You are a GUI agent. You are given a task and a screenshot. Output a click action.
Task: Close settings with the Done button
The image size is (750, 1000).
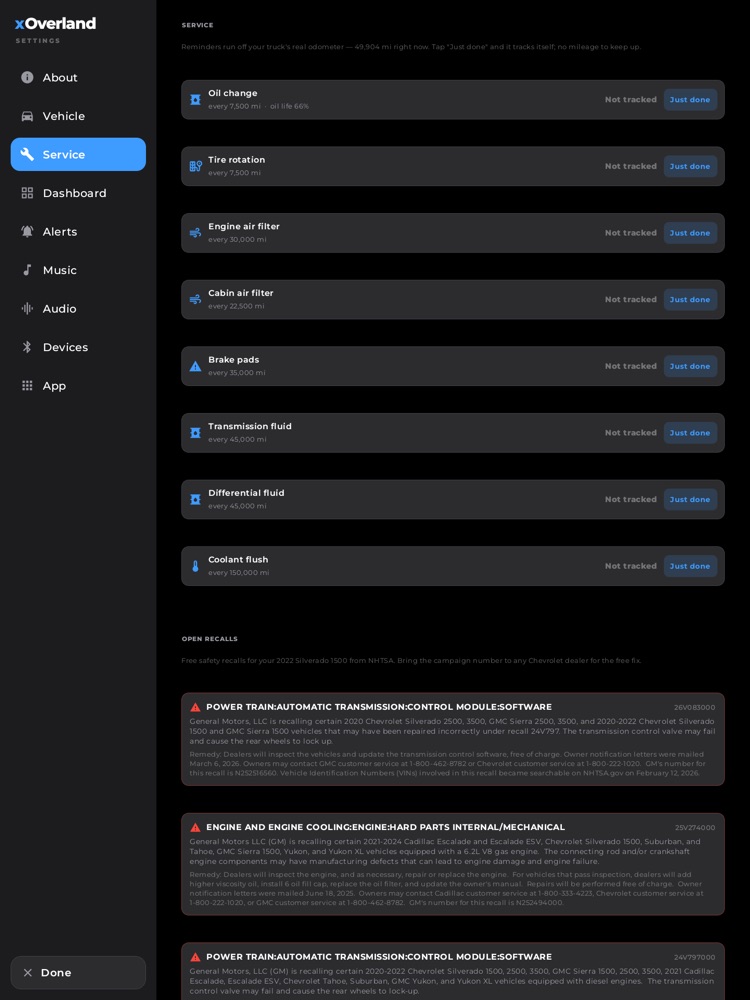78,973
